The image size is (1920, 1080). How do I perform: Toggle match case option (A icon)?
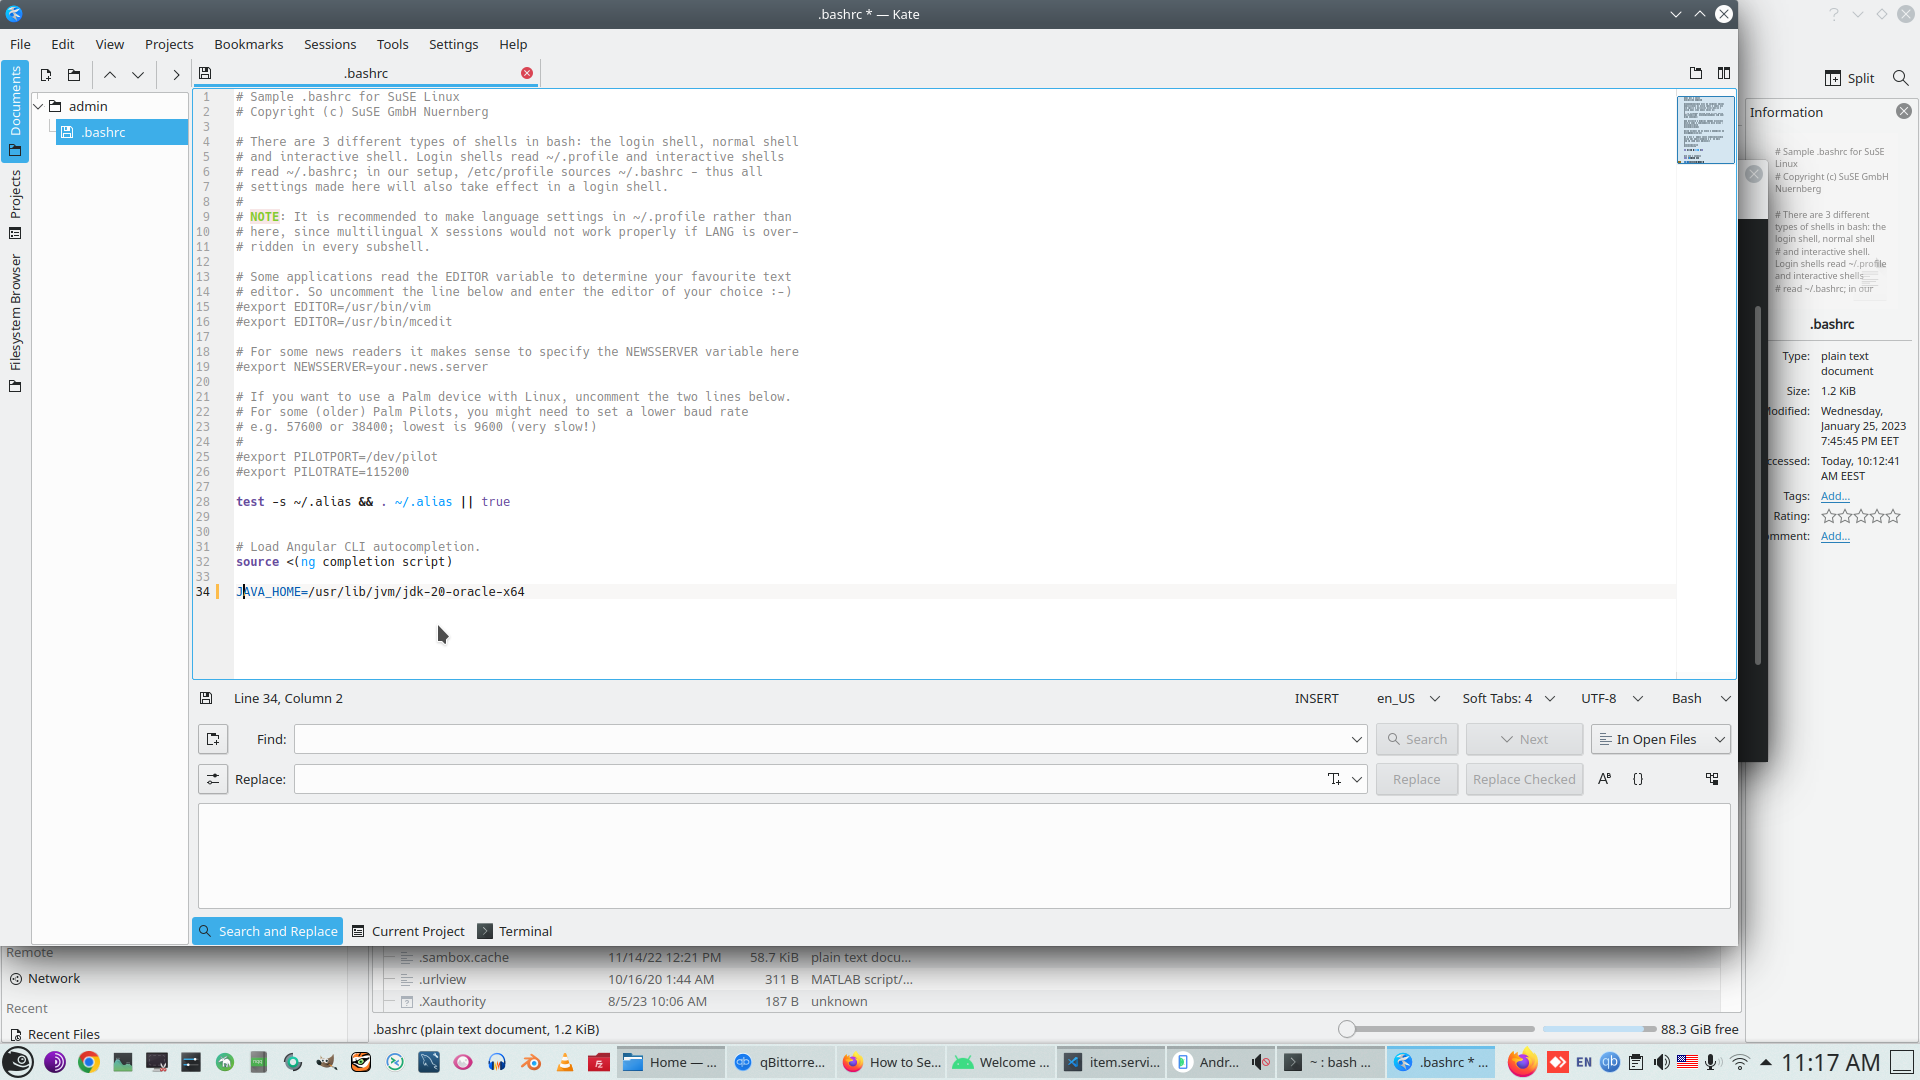point(1604,779)
